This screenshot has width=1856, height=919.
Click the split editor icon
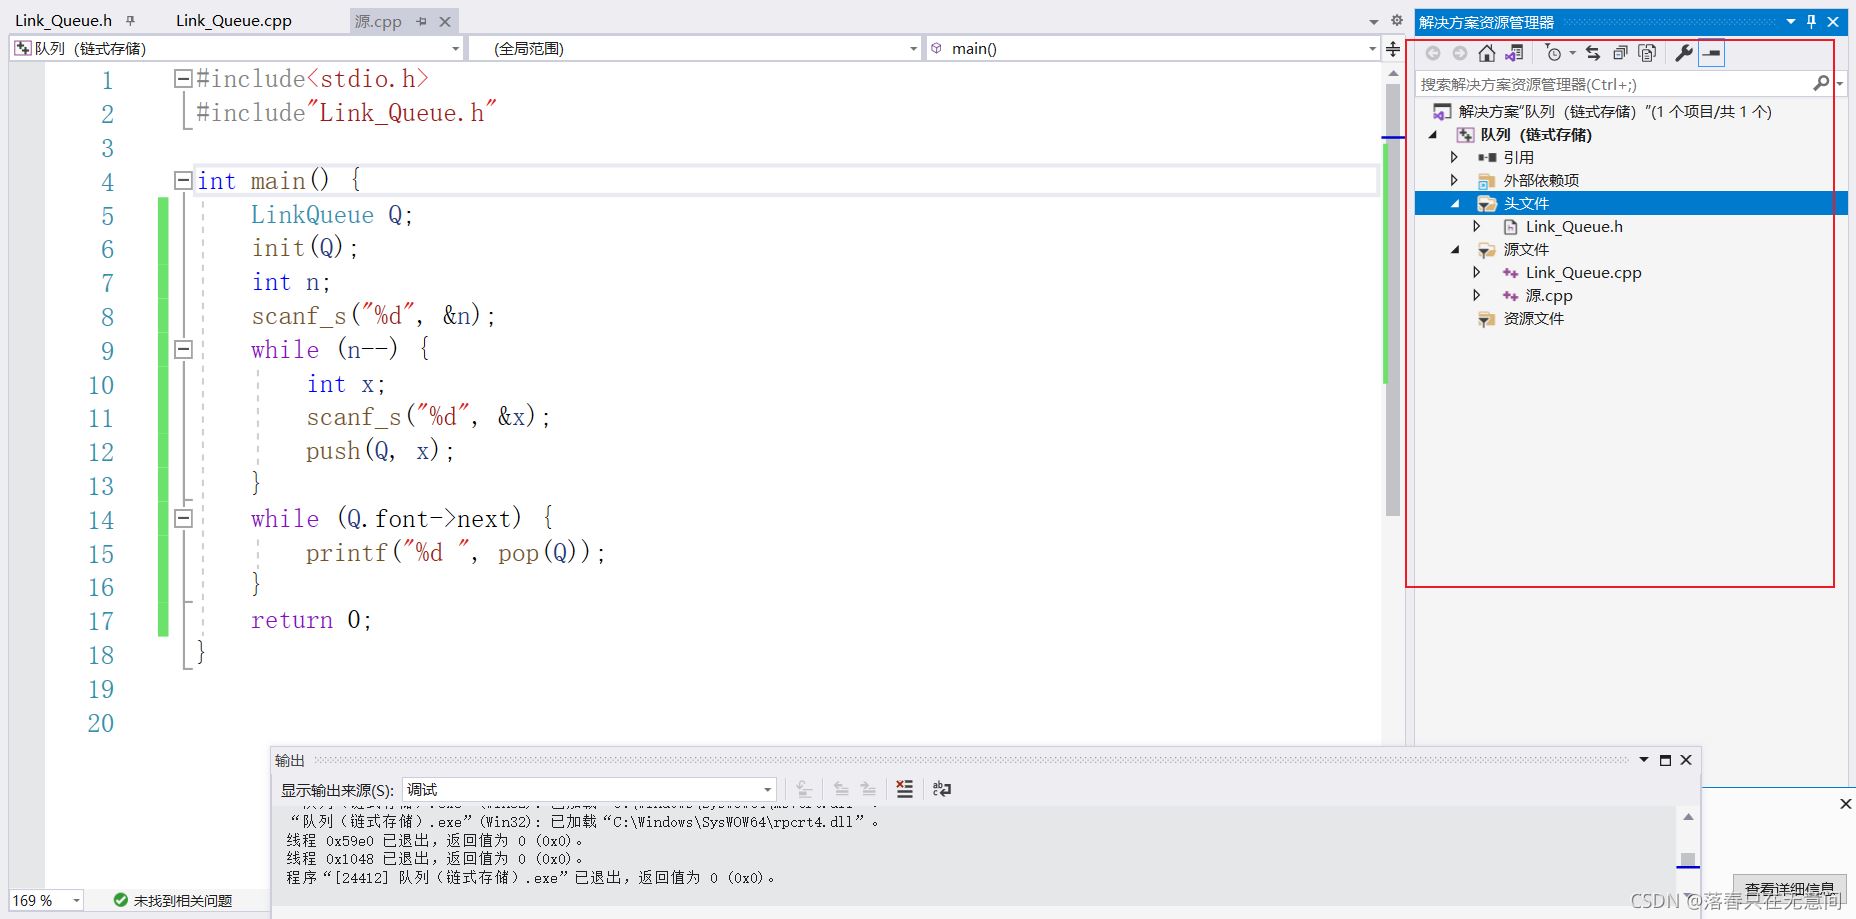coord(1393,48)
